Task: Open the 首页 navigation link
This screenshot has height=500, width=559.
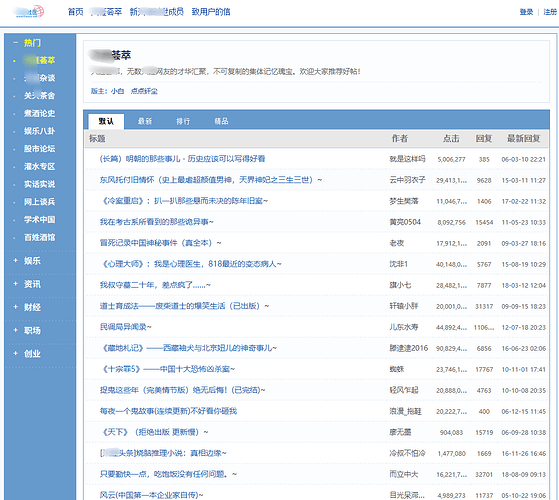Action: [75, 12]
